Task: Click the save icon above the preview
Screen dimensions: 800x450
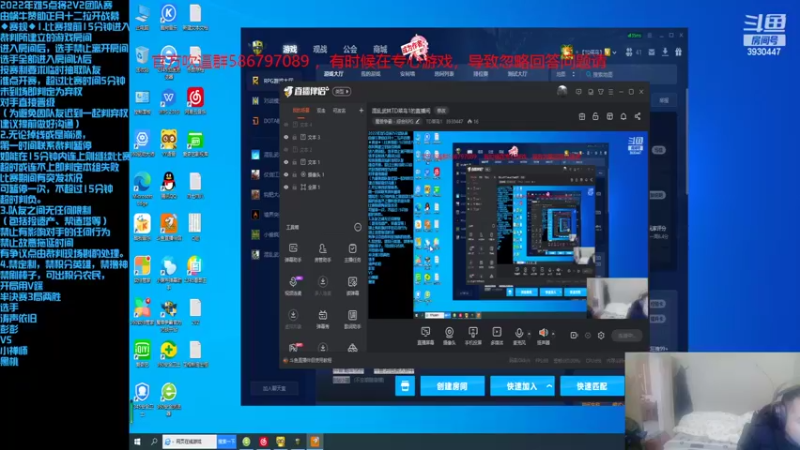Action: [x=582, y=116]
